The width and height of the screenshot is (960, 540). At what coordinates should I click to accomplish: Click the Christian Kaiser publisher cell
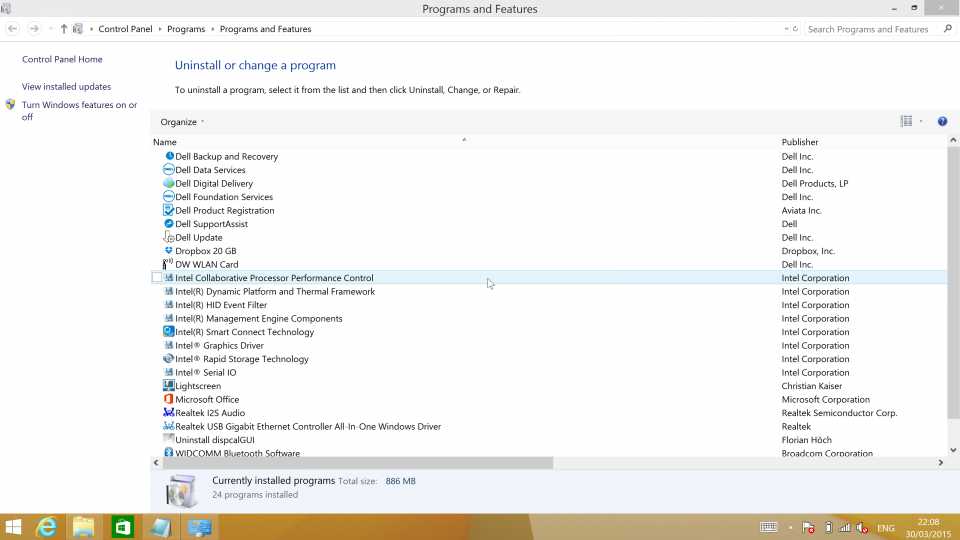[811, 386]
